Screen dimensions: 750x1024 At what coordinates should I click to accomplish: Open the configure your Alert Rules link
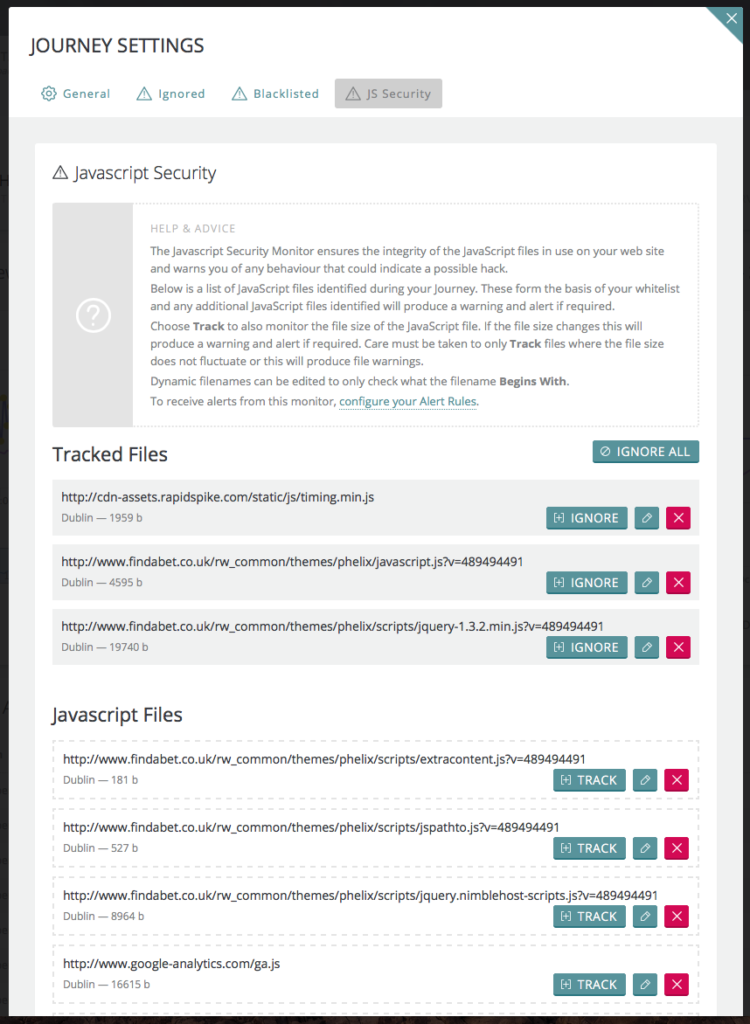408,401
